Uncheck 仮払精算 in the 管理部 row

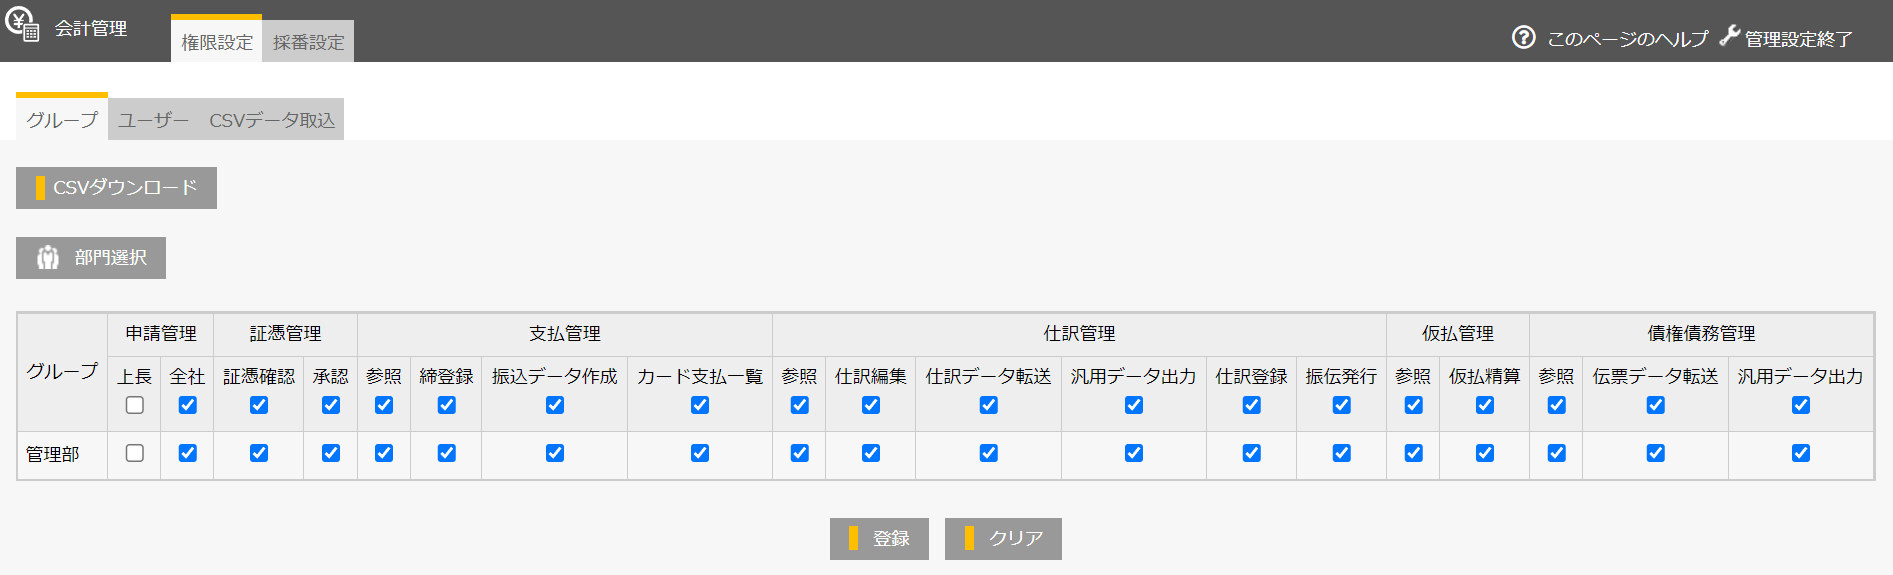click(x=1485, y=453)
